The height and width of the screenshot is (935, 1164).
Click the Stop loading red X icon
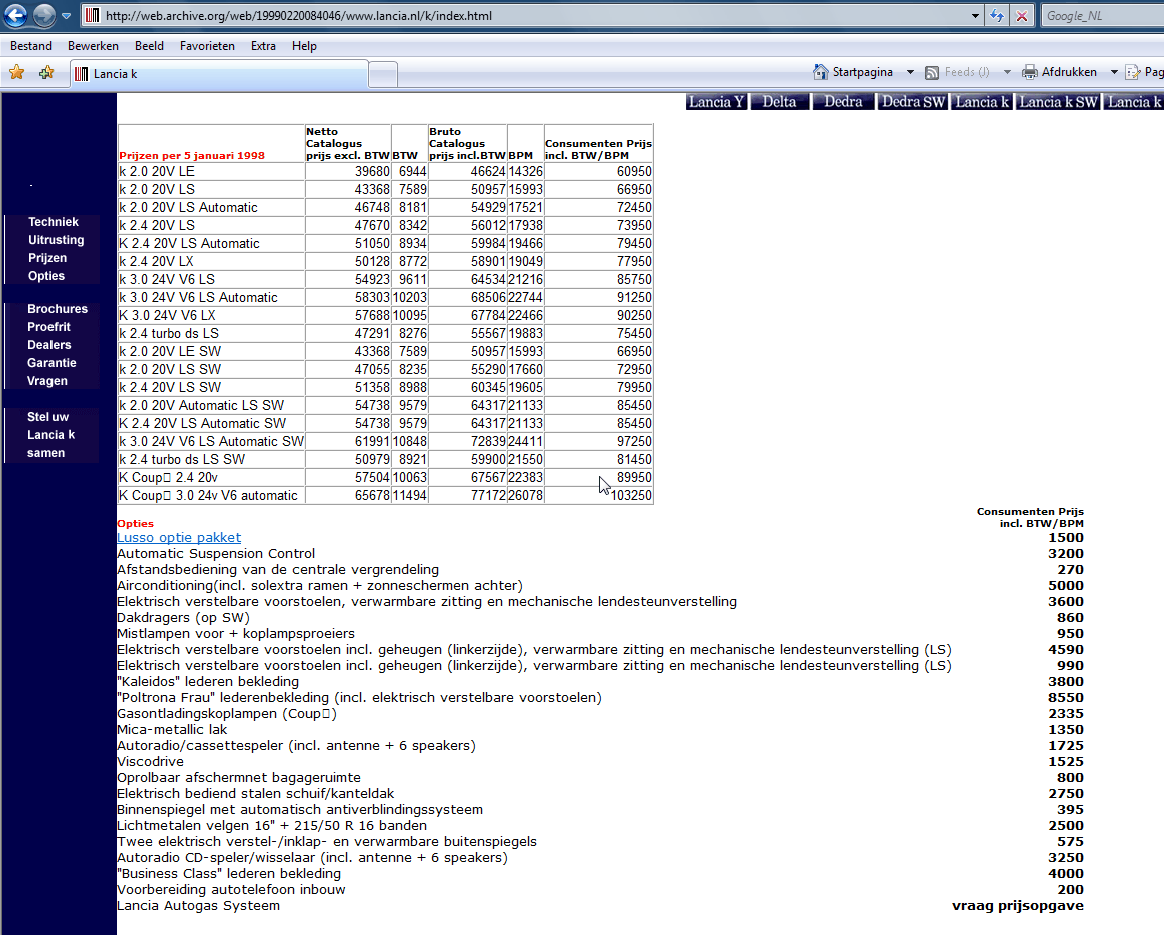pyautogui.click(x=1021, y=16)
